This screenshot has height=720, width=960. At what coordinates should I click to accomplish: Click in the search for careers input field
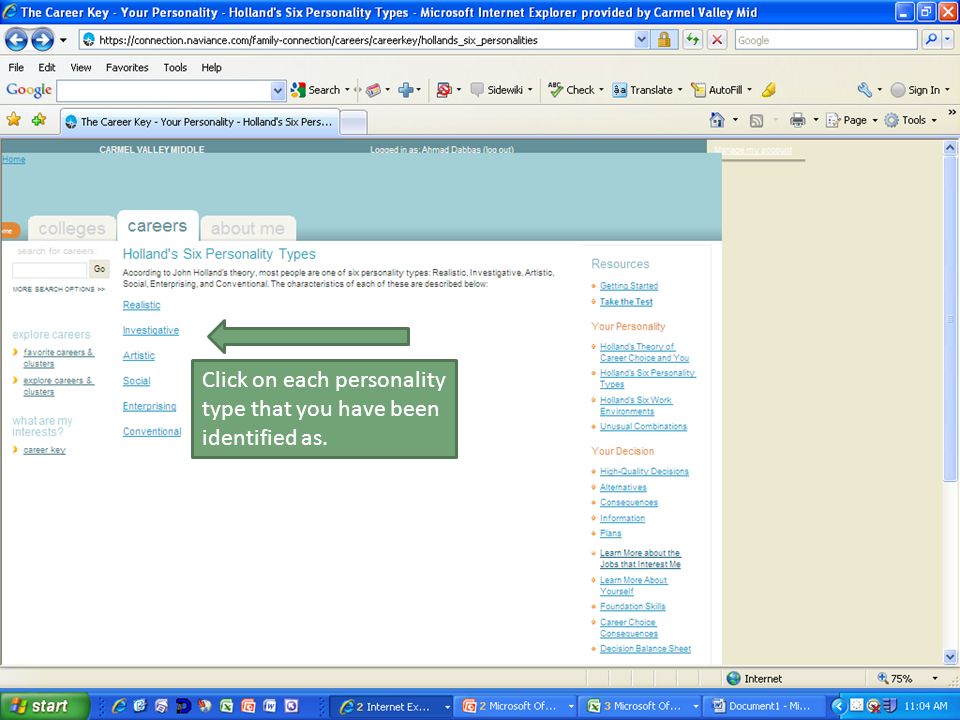click(x=50, y=270)
